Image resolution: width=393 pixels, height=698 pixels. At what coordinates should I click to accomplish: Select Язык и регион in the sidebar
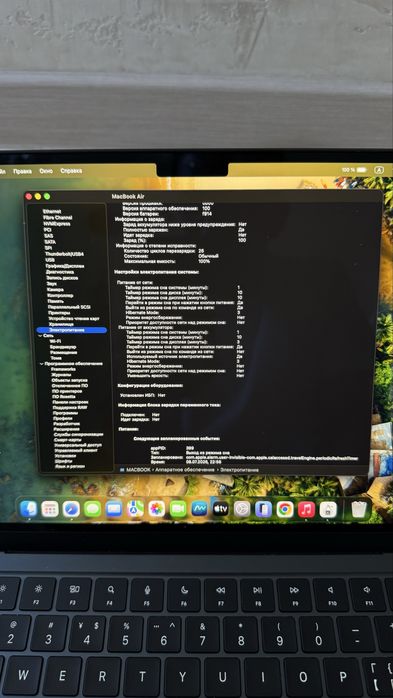pos(69,466)
